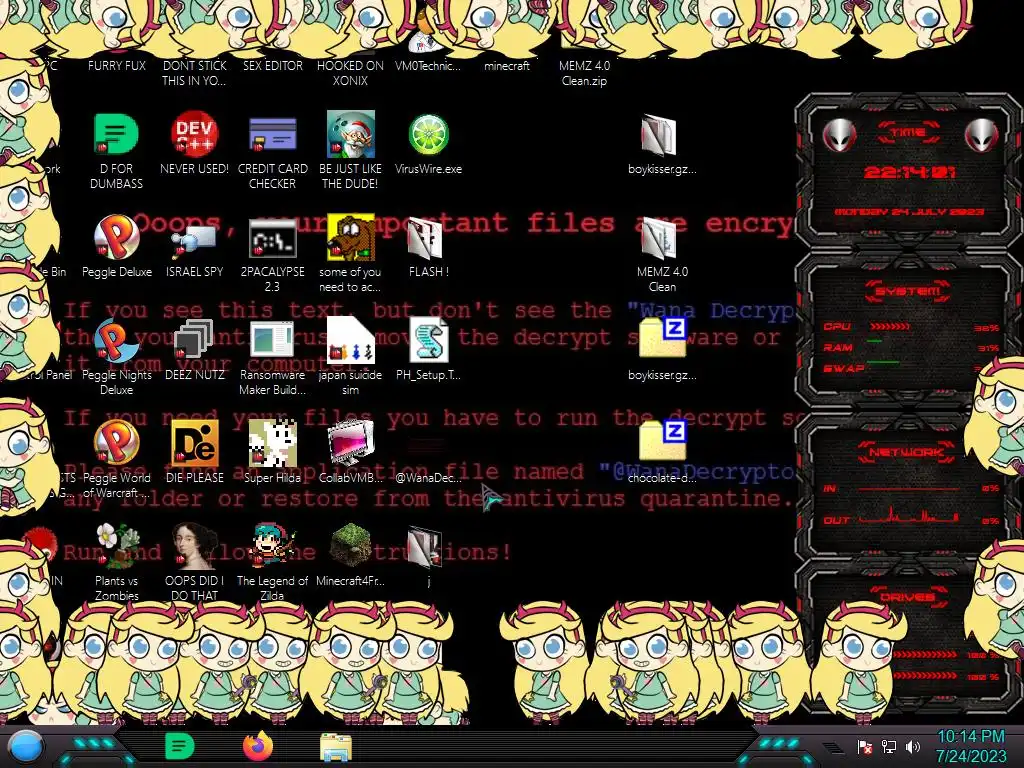Select the Plants vs Zombies icon
This screenshot has width=1024, height=768.
[x=116, y=546]
